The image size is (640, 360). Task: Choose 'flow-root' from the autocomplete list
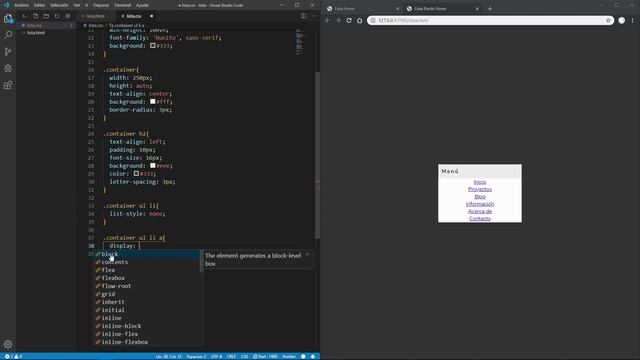(147, 286)
